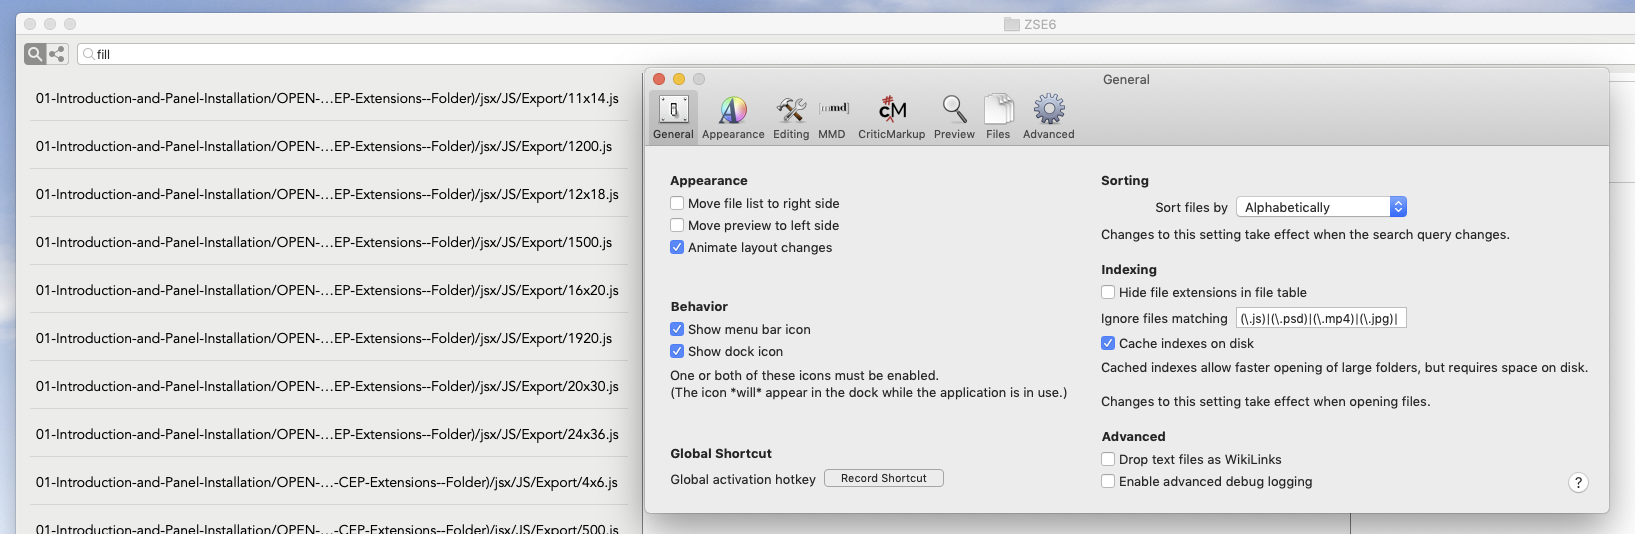Image resolution: width=1635 pixels, height=534 pixels.
Task: Enable Move file list to right side
Action: click(677, 203)
